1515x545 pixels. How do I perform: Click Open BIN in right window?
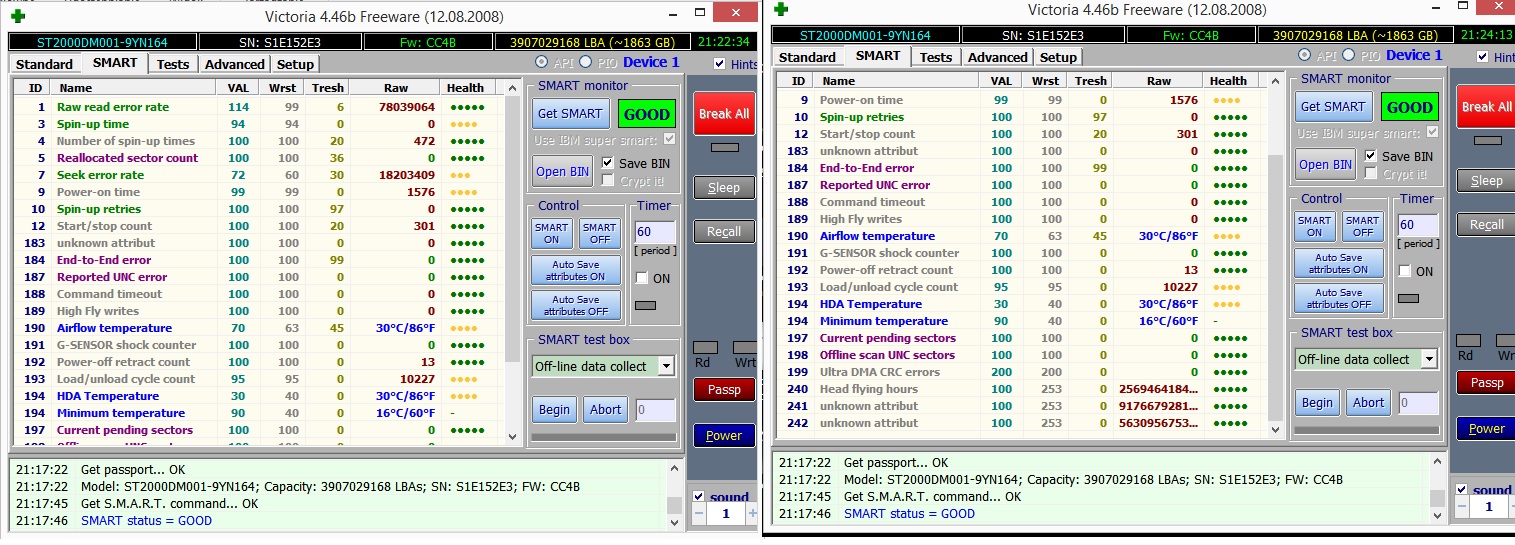pos(1326,164)
